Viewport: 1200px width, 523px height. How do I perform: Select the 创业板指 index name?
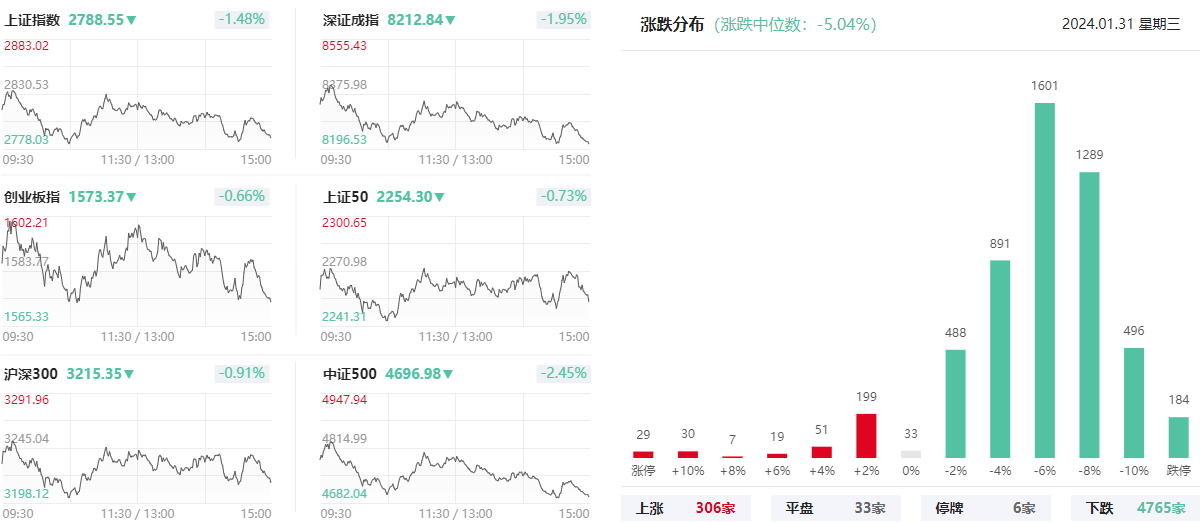pos(32,197)
